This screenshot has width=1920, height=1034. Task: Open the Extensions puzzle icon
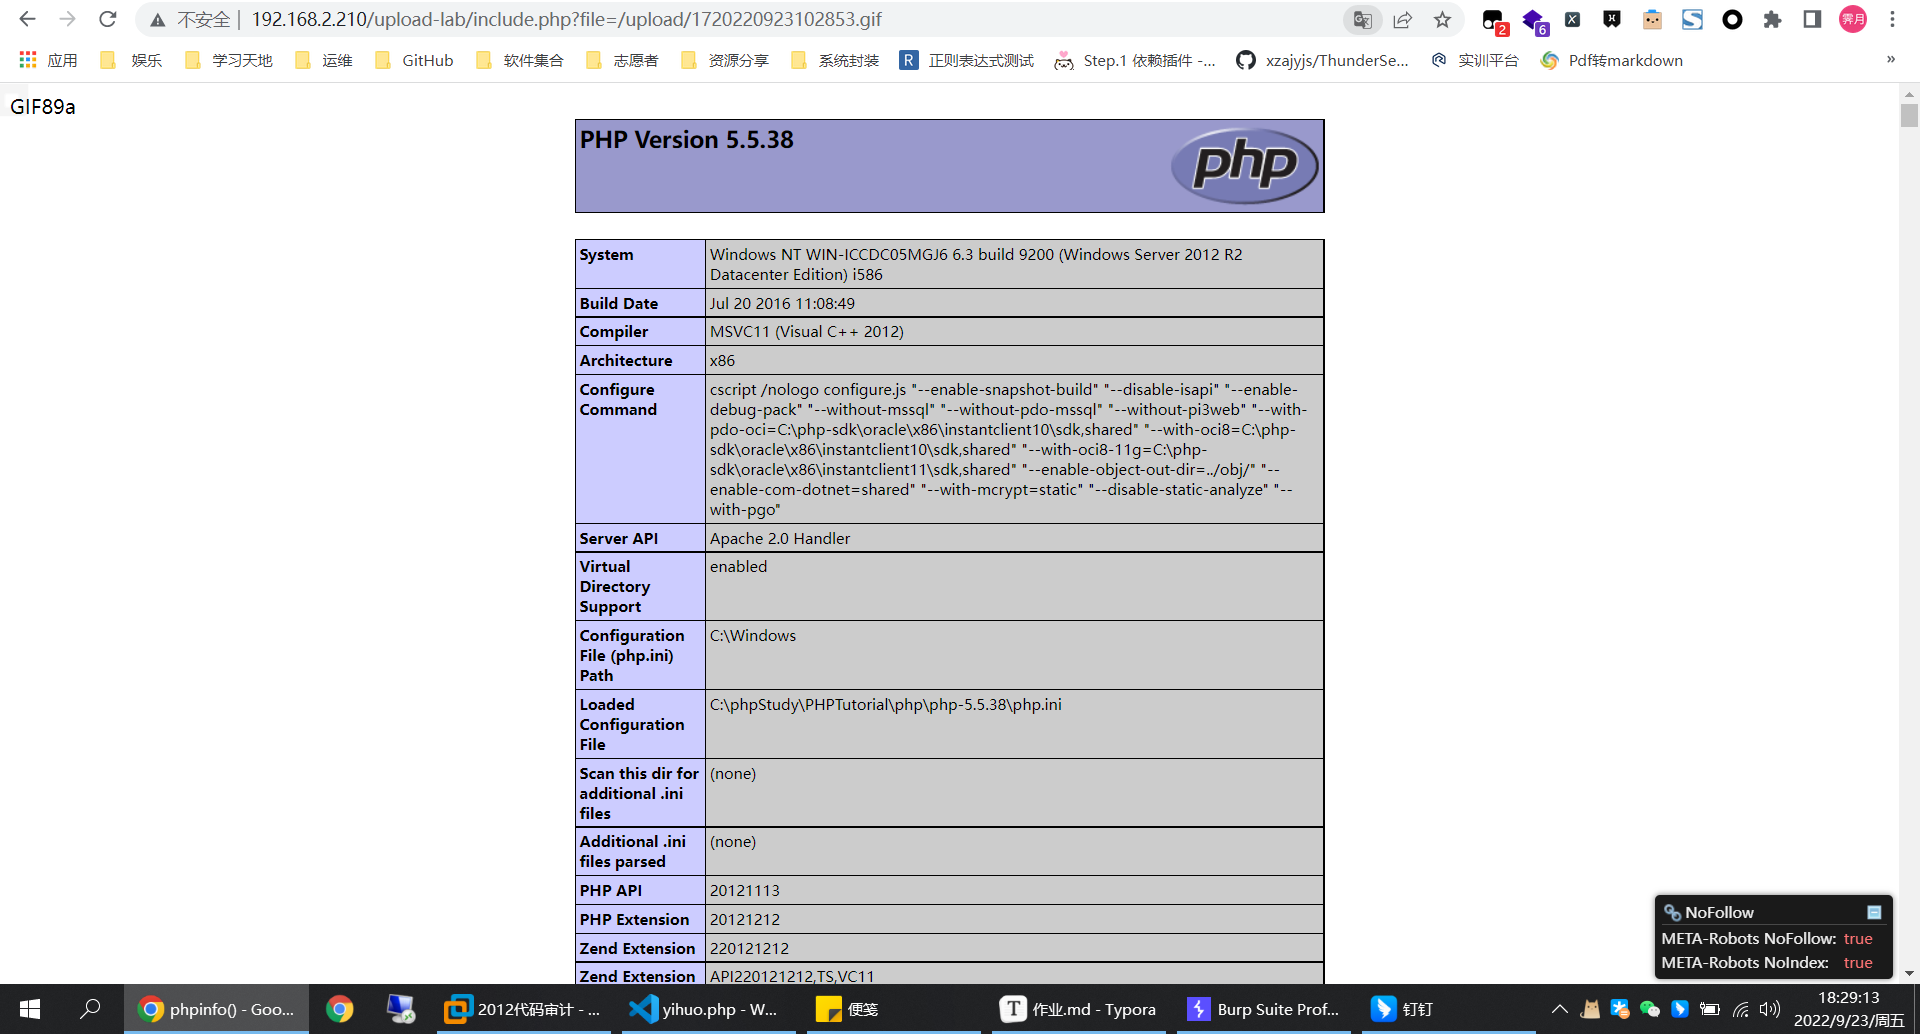point(1772,20)
